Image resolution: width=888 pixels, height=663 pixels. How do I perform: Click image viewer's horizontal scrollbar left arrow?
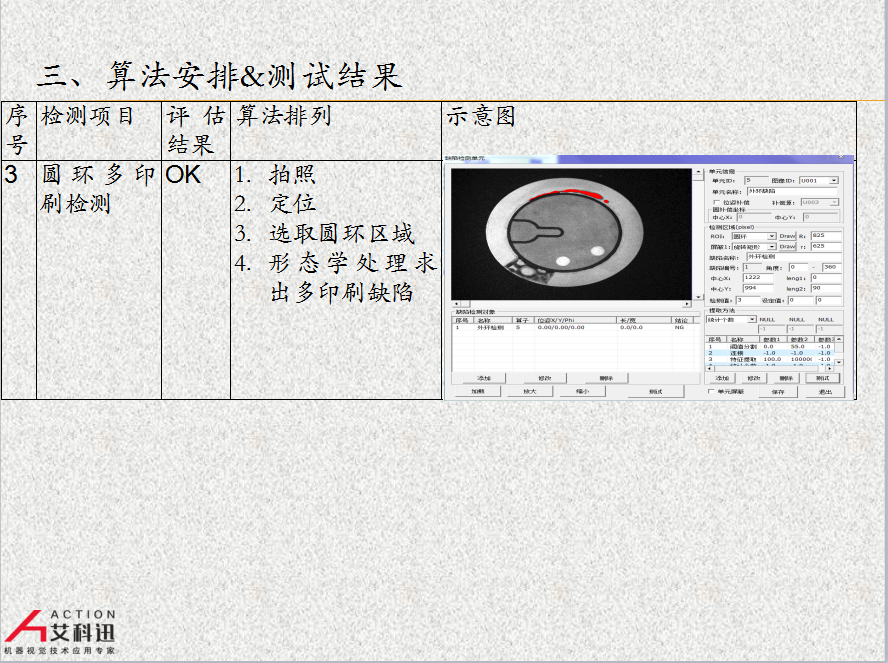tap(456, 304)
